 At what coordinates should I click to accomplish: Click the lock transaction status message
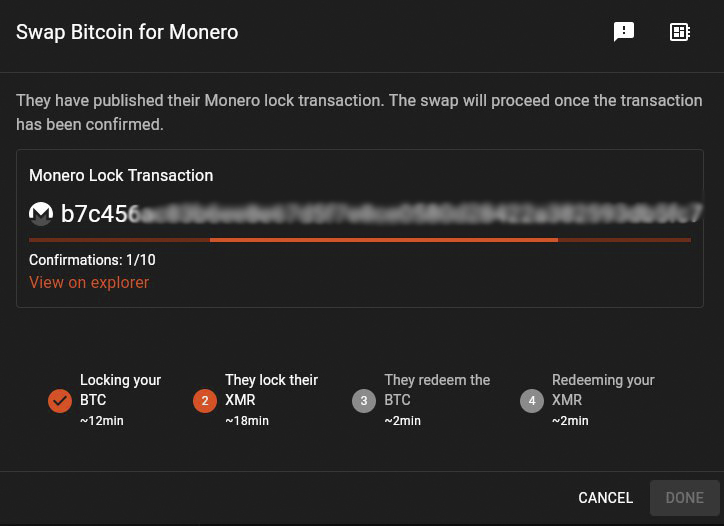pyautogui.click(x=359, y=113)
